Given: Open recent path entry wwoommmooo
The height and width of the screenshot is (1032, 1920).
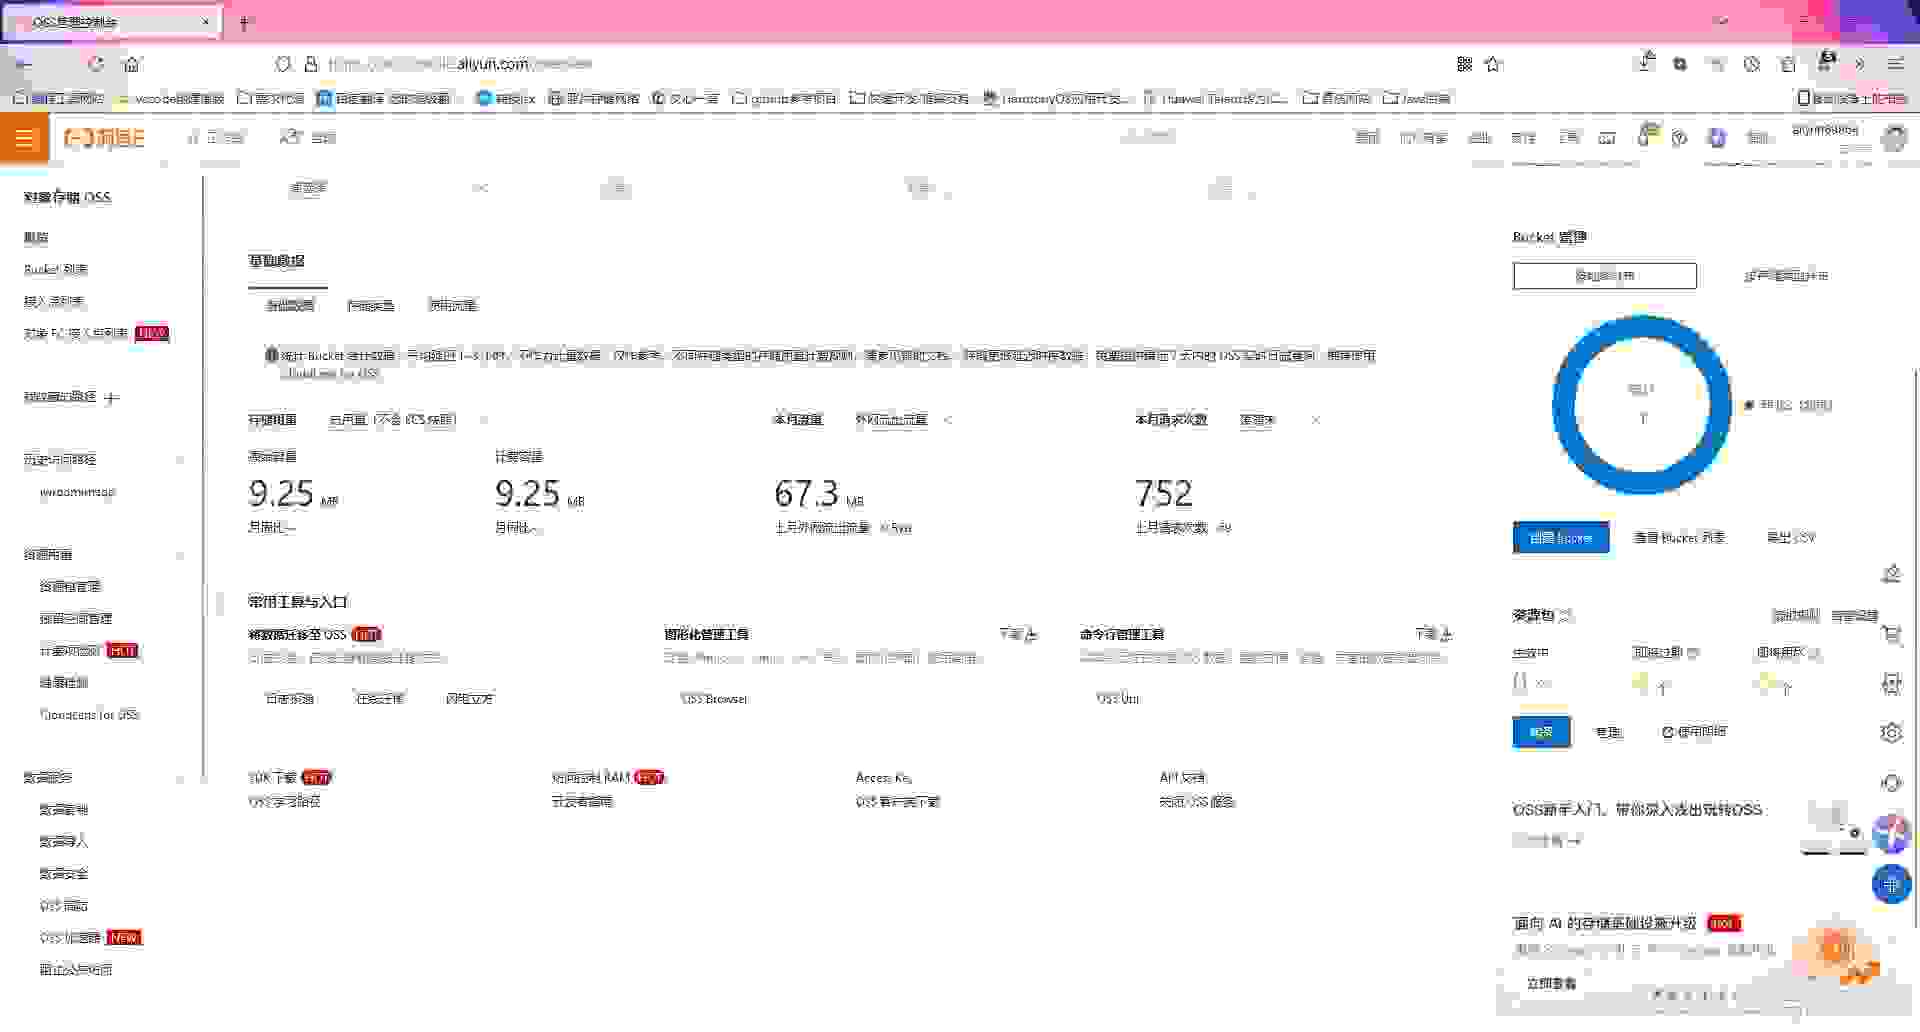Looking at the screenshot, I should point(78,493).
